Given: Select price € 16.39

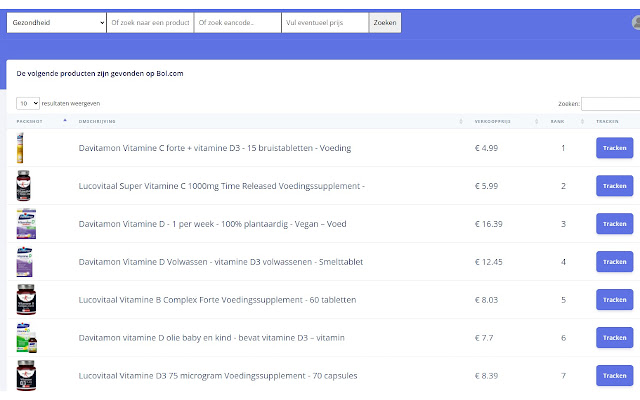Looking at the screenshot, I should 489,224.
